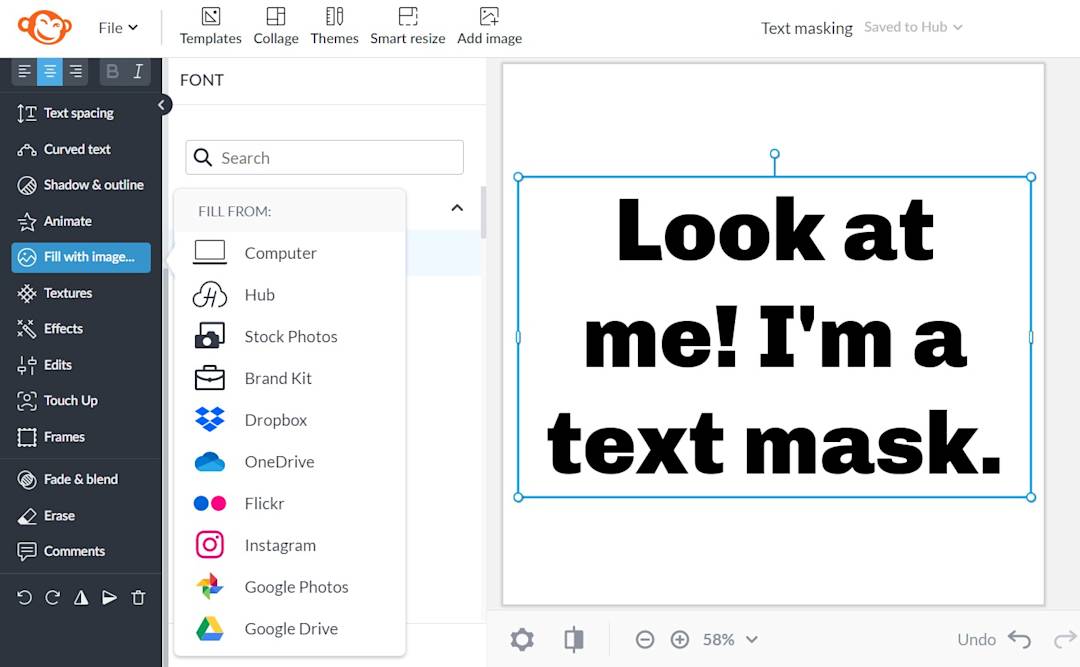Click the Undo button
Image resolution: width=1080 pixels, height=667 pixels.
994,639
